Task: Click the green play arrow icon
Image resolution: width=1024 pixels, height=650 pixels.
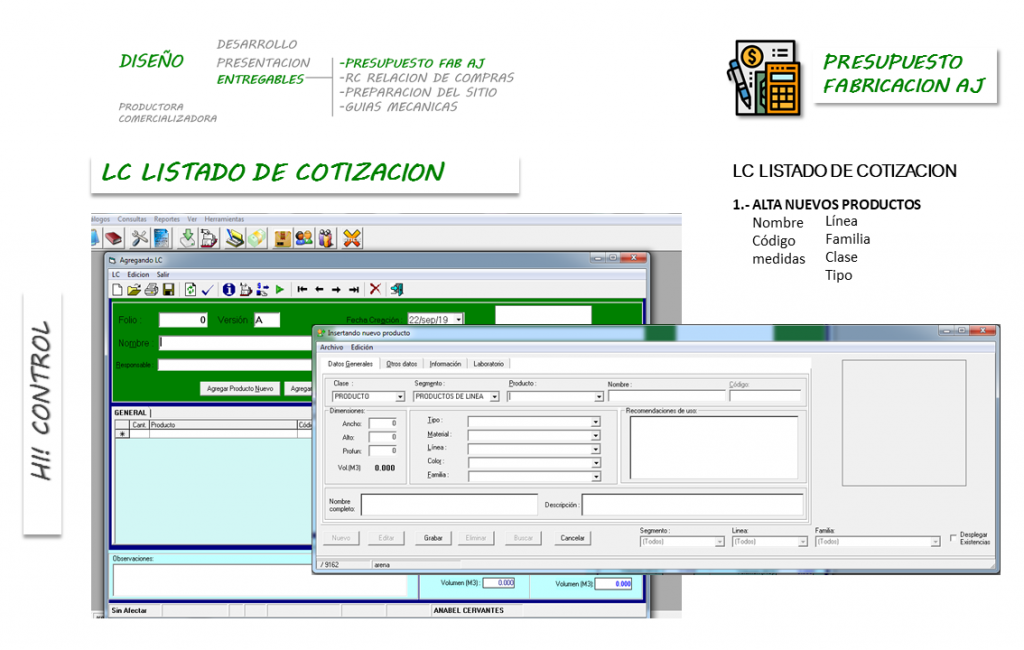Action: pos(280,289)
